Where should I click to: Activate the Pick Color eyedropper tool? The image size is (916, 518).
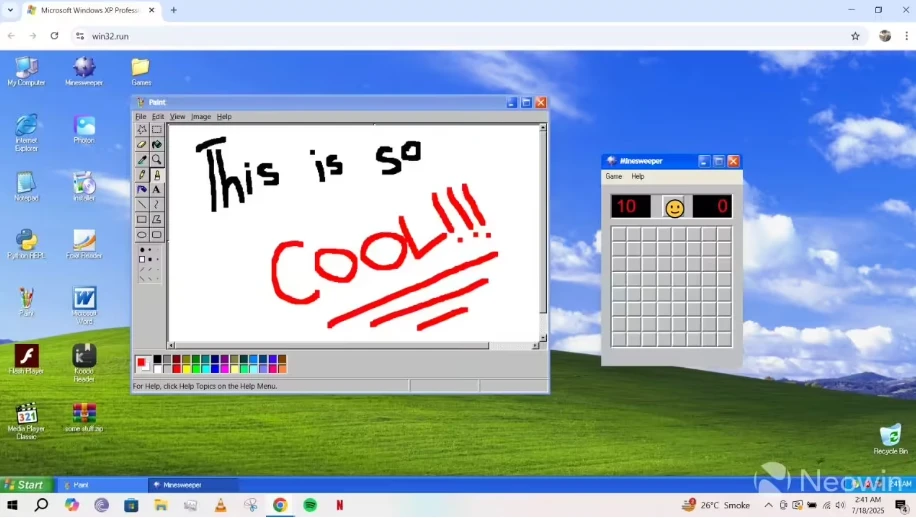tap(142, 159)
